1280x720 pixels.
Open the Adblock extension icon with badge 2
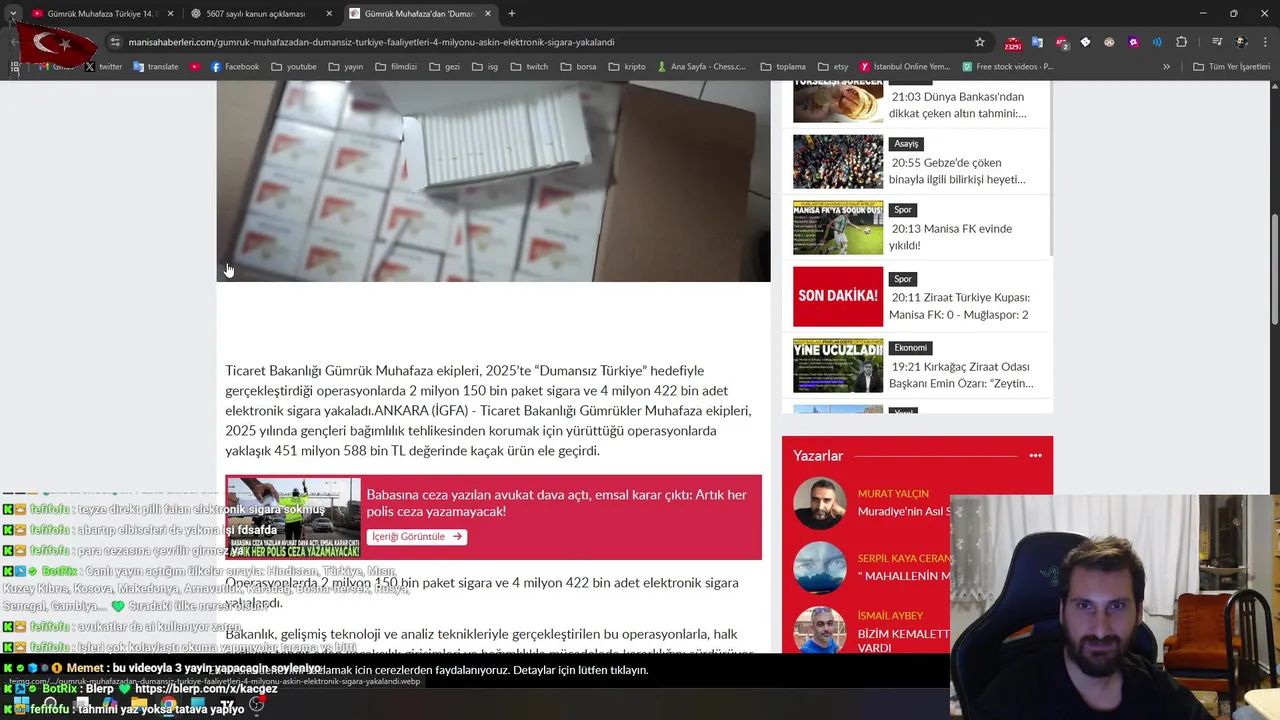pyautogui.click(x=1061, y=42)
